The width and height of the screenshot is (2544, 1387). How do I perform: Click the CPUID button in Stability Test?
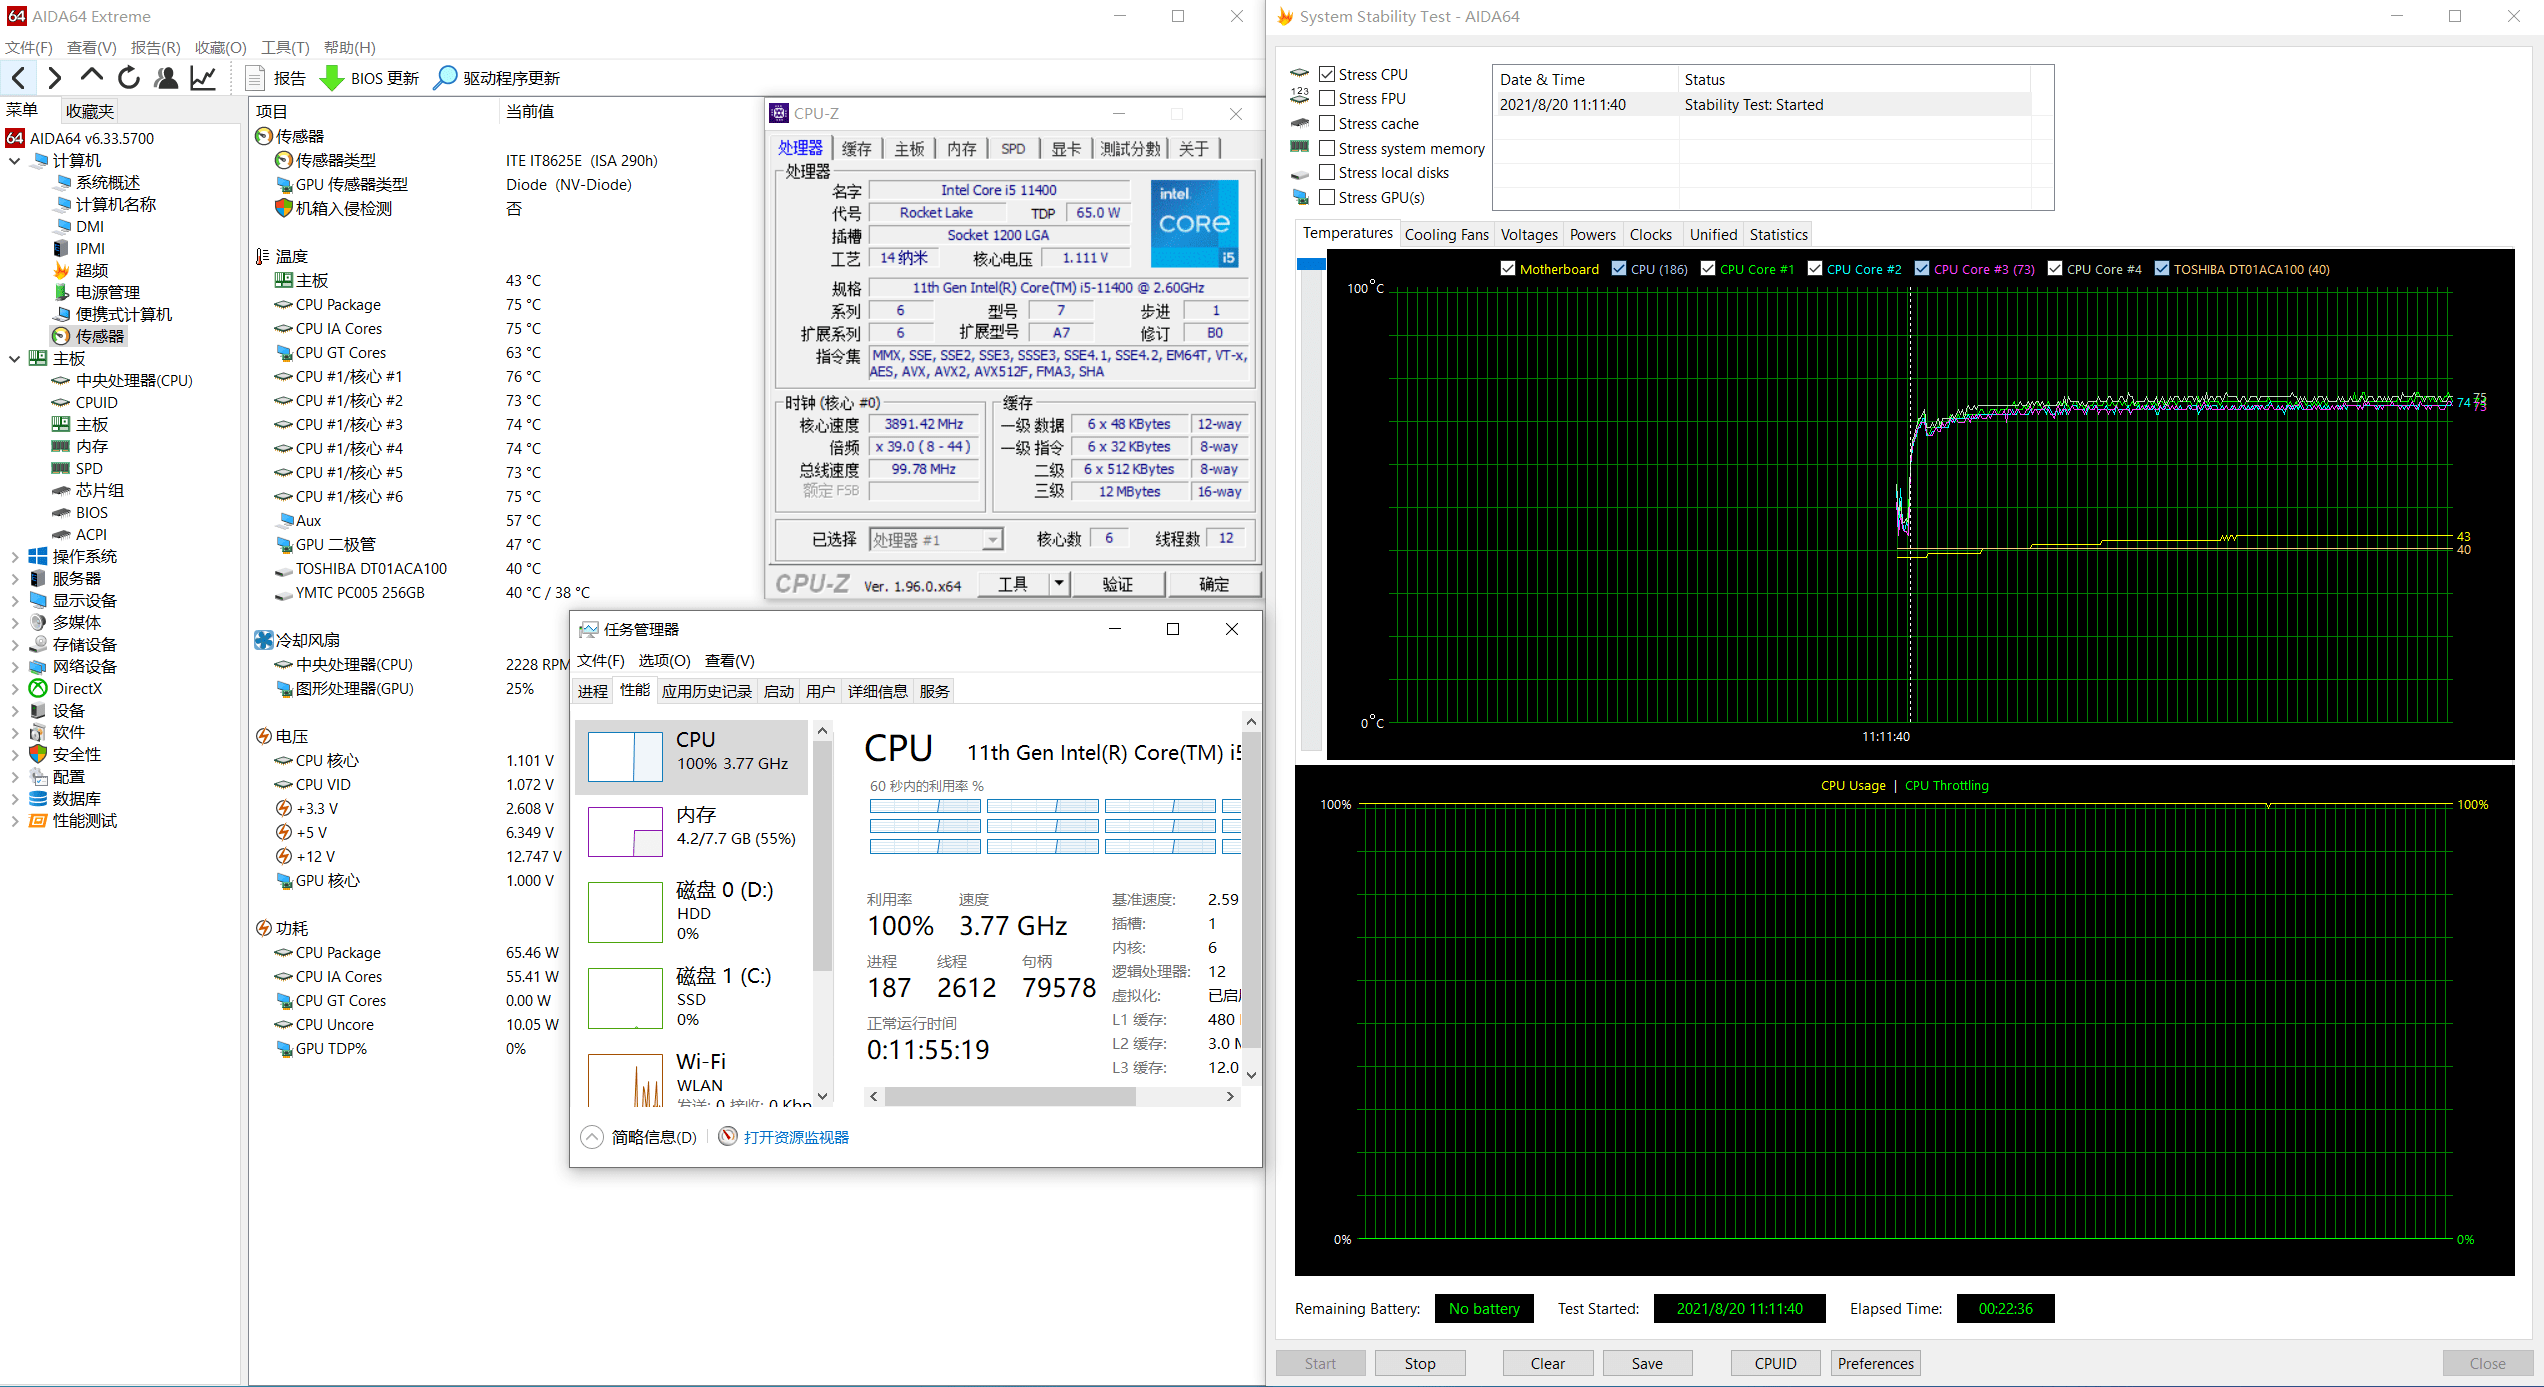point(1776,1363)
